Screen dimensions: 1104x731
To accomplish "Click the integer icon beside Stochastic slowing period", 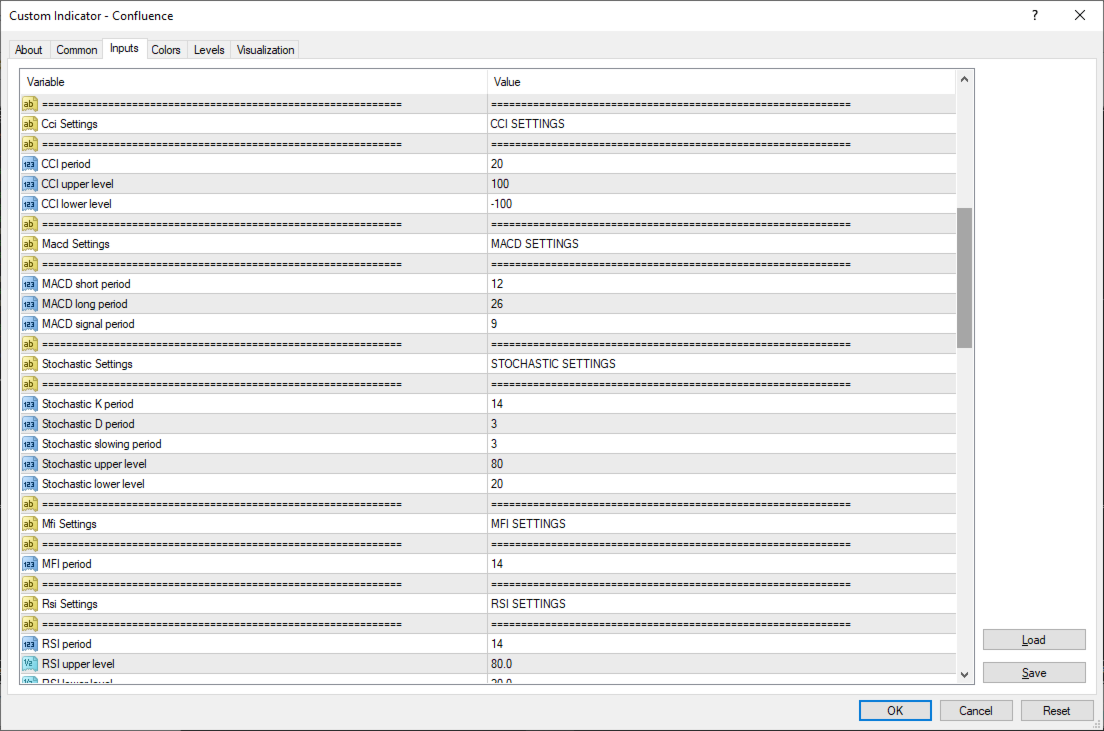I will [x=29, y=444].
